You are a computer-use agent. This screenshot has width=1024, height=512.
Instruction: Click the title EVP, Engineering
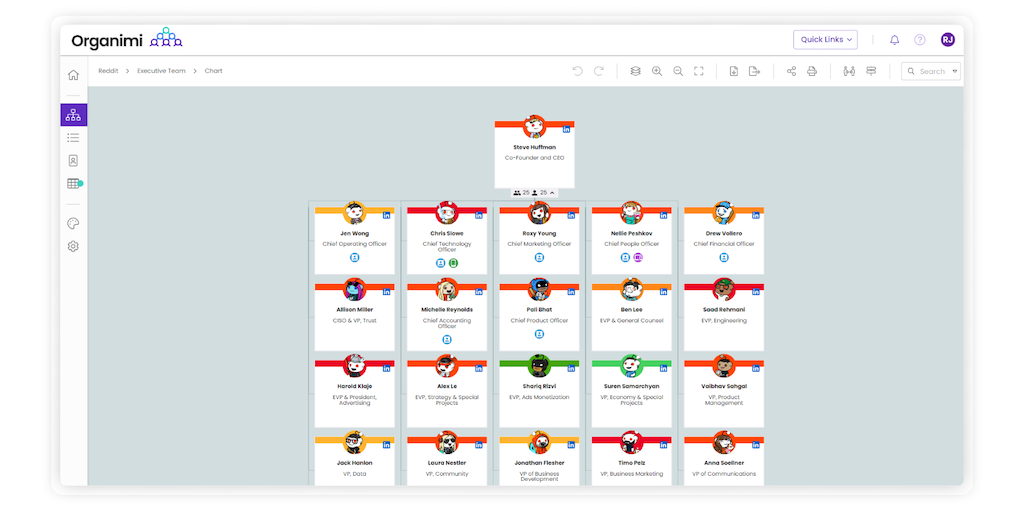pyautogui.click(x=724, y=321)
